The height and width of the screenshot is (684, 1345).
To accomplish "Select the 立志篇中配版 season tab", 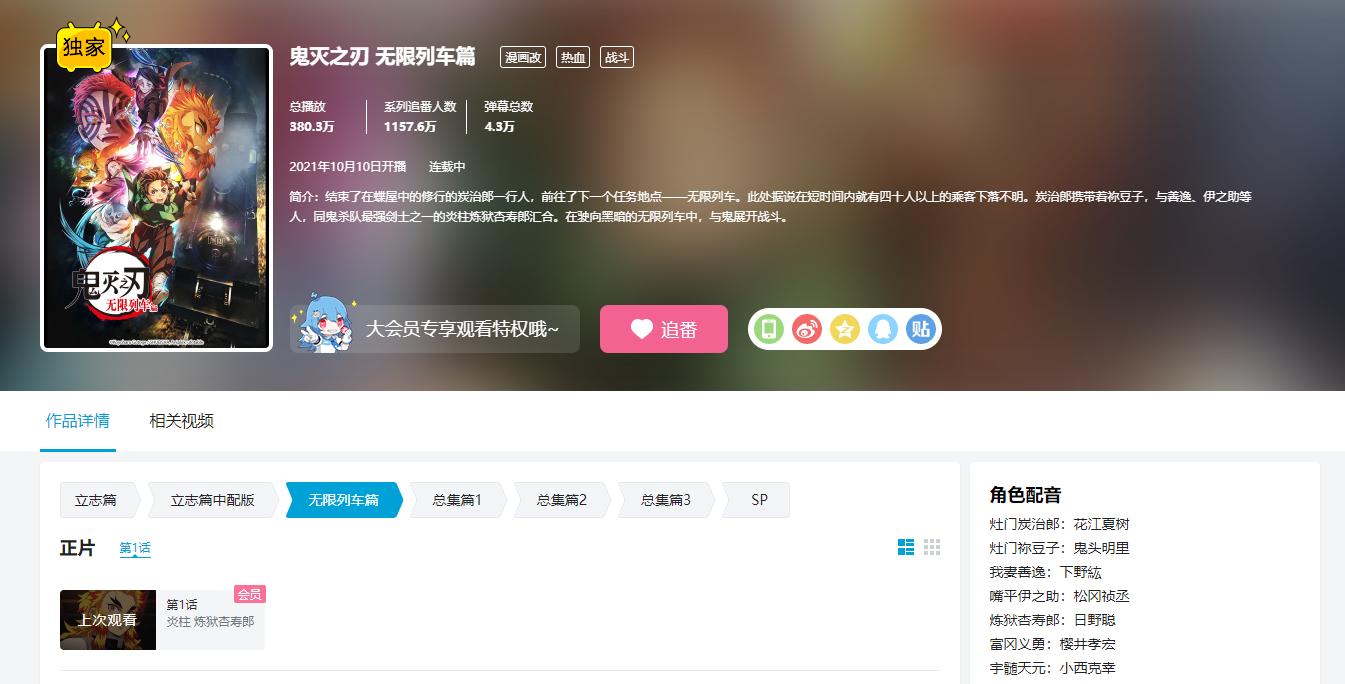I will (212, 500).
